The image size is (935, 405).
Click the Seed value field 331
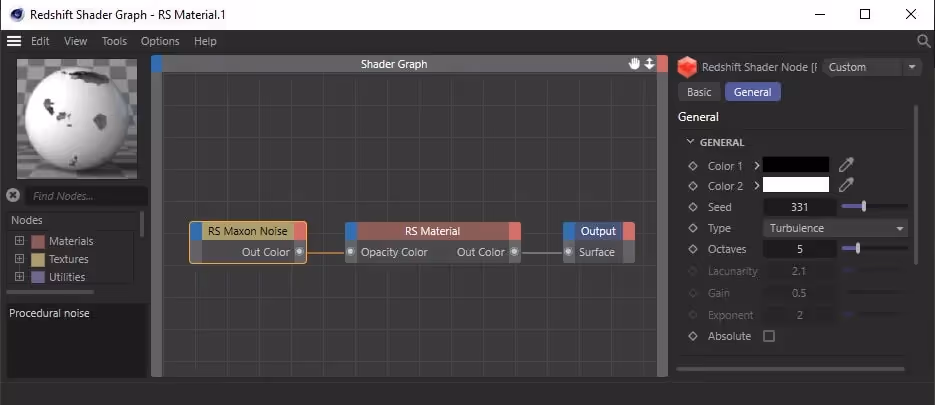pyautogui.click(x=799, y=207)
